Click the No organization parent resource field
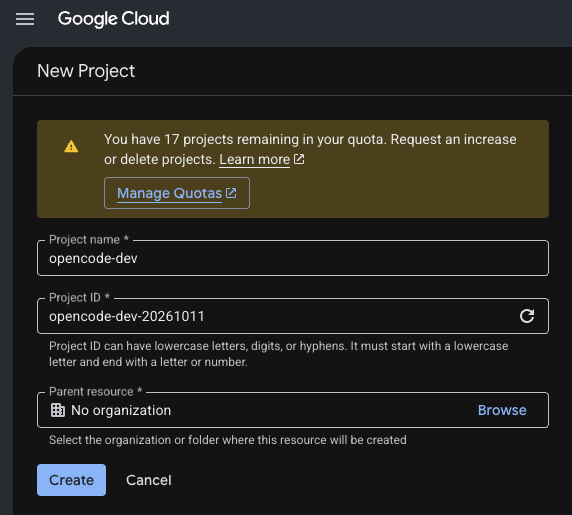The height and width of the screenshot is (515, 572). pyautogui.click(x=293, y=410)
